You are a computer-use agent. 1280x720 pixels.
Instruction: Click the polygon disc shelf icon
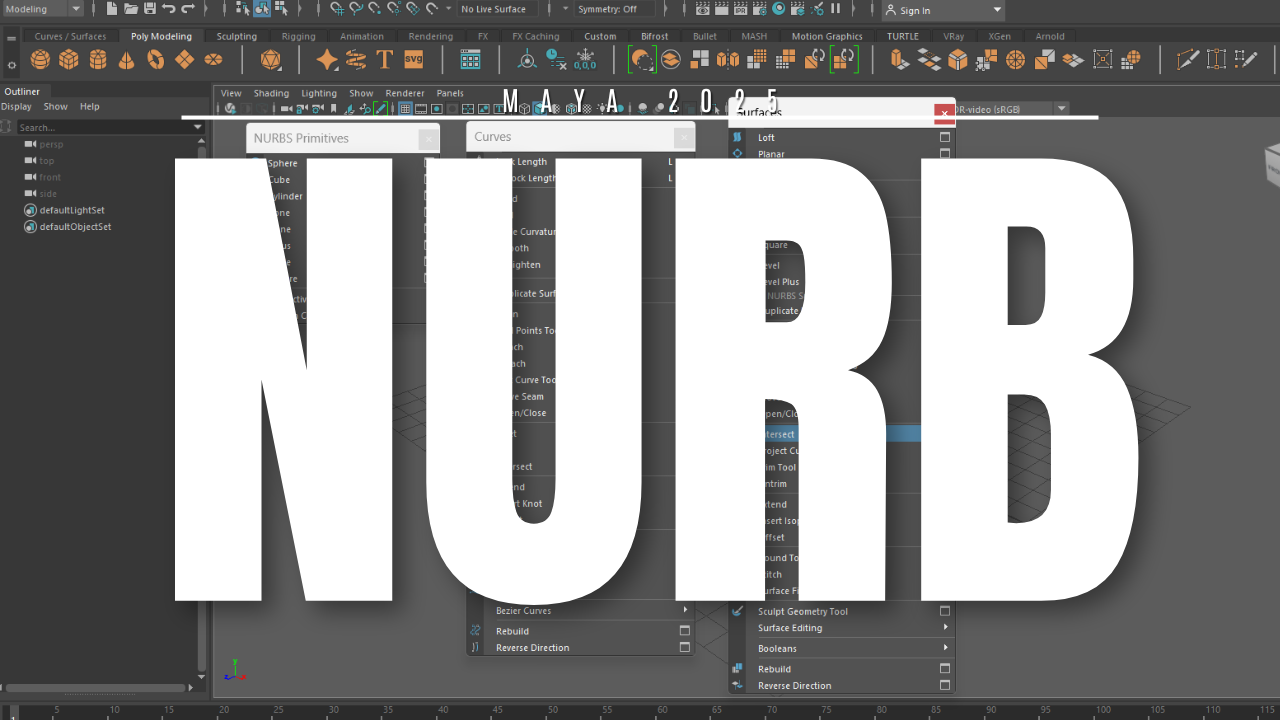[x=214, y=60]
